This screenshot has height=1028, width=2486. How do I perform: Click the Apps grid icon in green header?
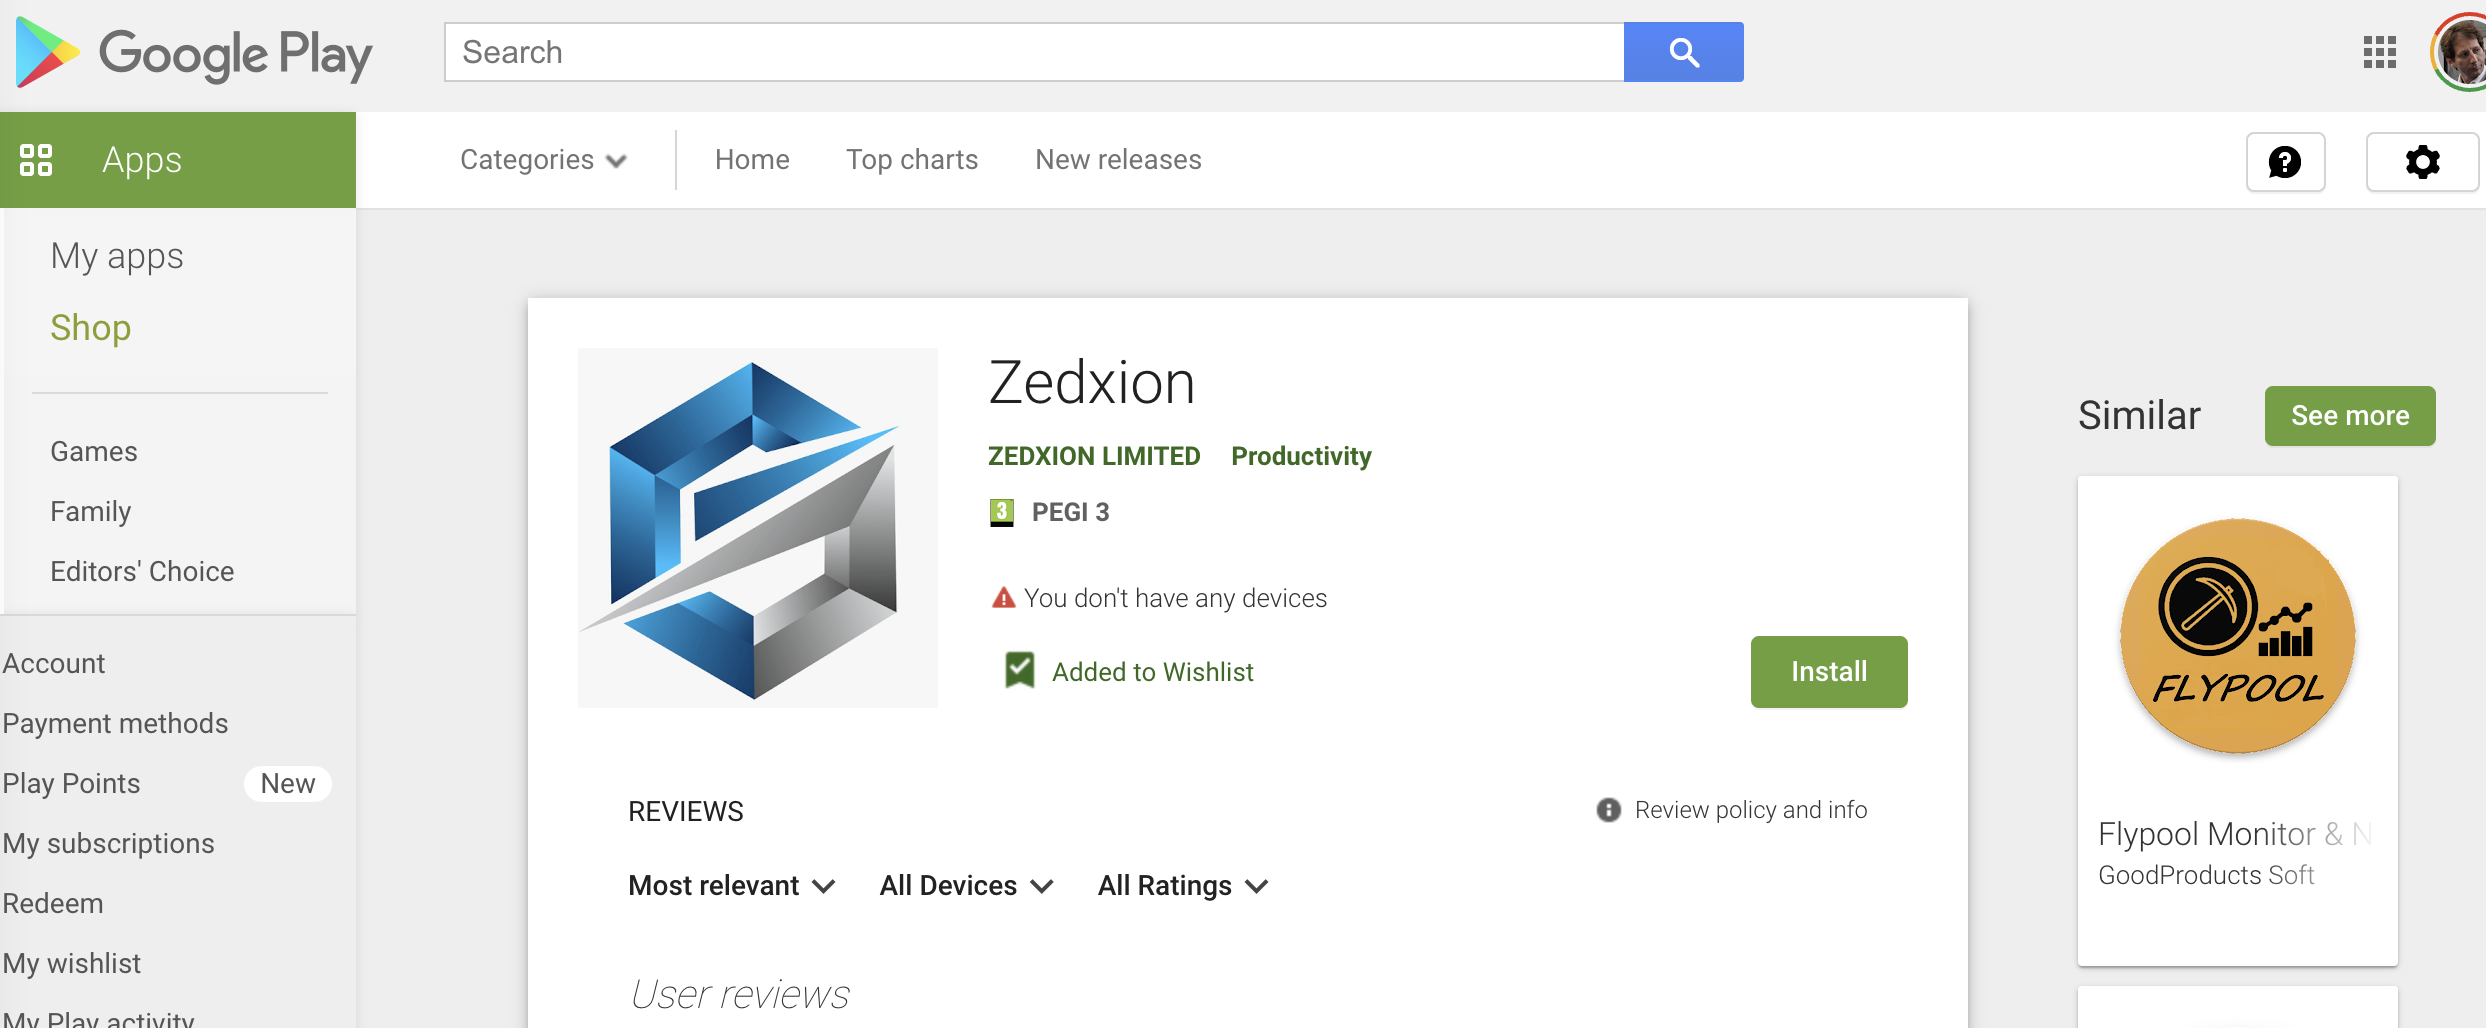pyautogui.click(x=36, y=160)
